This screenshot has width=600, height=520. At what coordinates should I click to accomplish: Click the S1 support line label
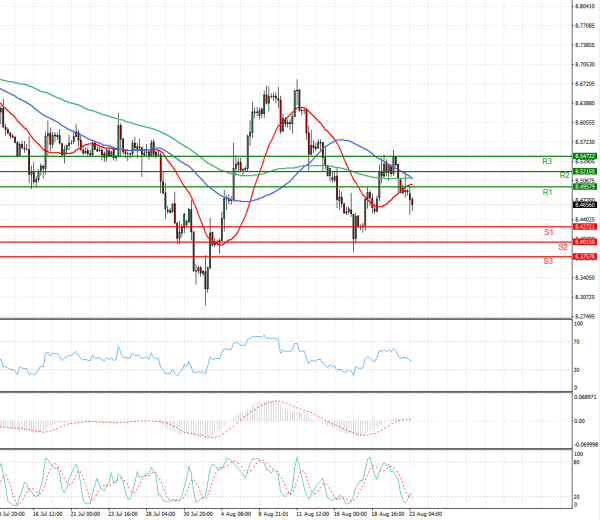pos(549,232)
